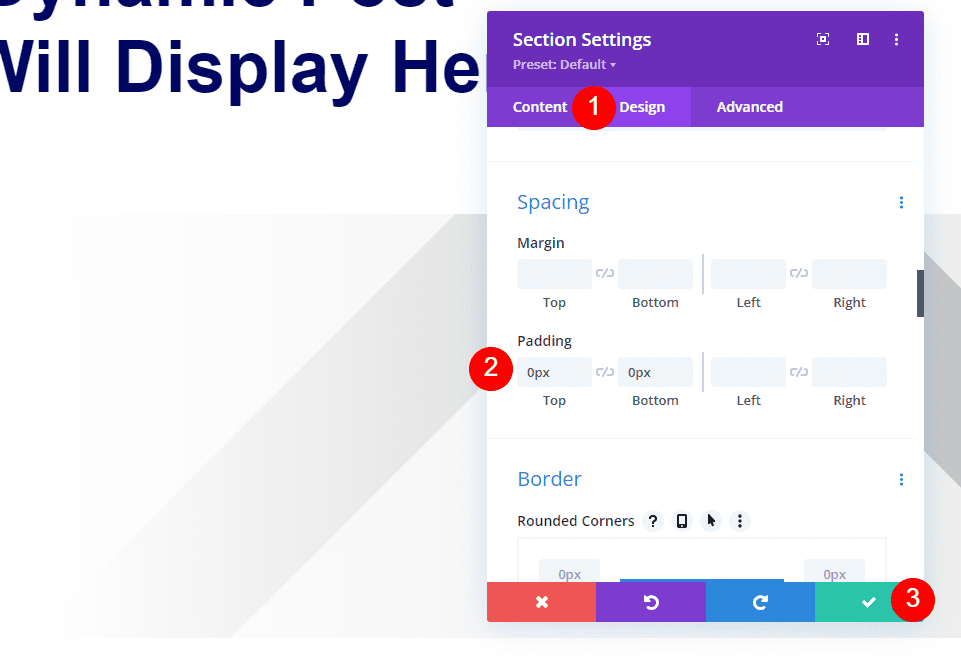Open the Spacing section options menu
961x661 pixels.
tap(901, 202)
